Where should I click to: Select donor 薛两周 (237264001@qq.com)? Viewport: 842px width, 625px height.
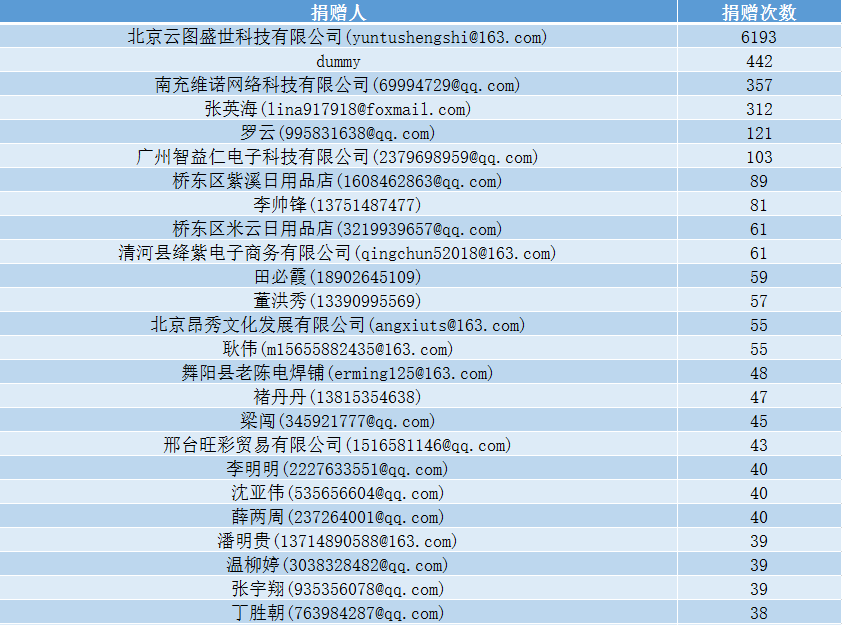[x=338, y=517]
